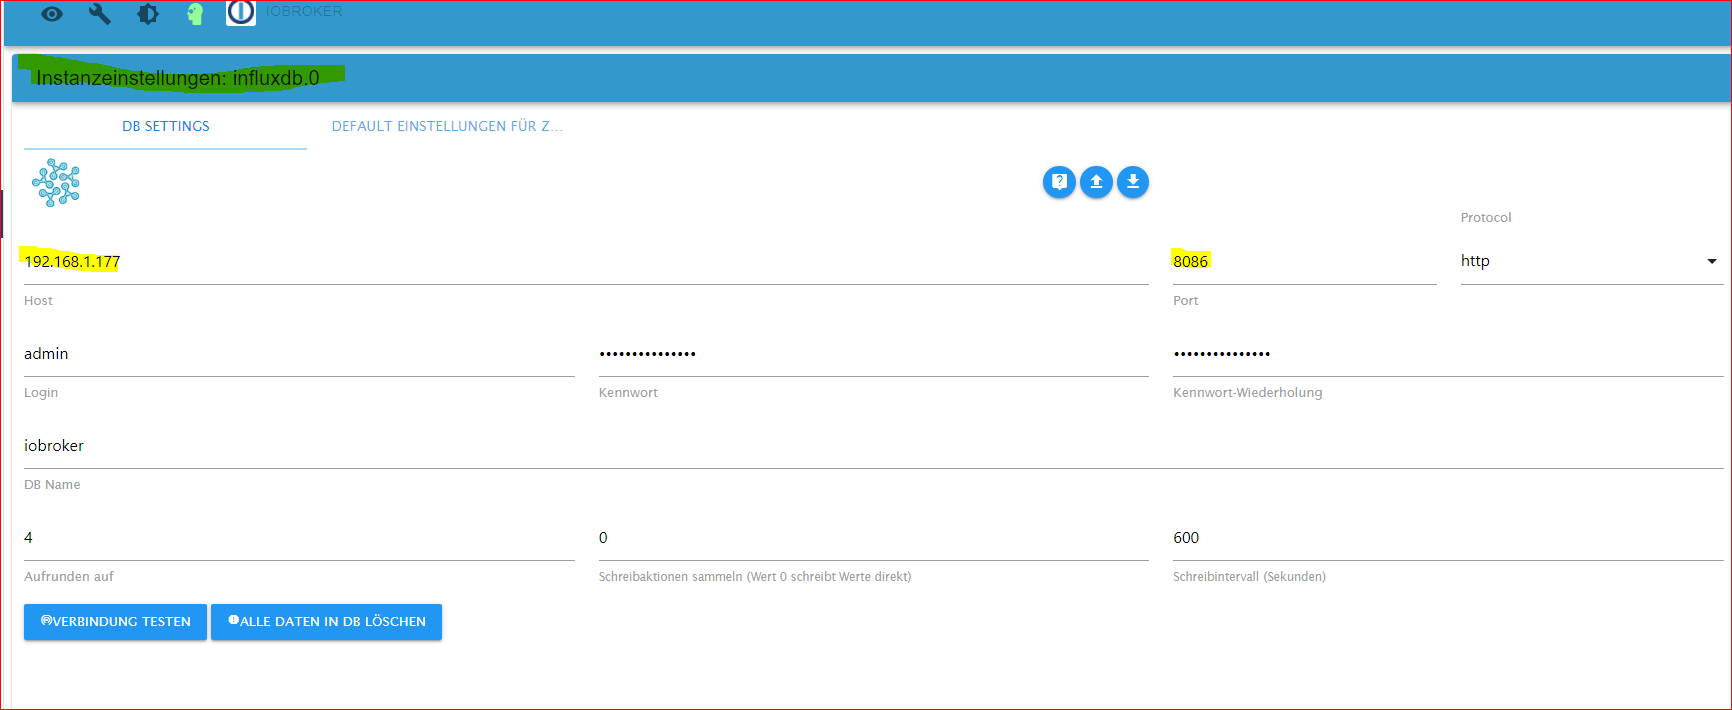Click the InfluxDB adapter logo
This screenshot has height=710, width=1732.
click(56, 183)
